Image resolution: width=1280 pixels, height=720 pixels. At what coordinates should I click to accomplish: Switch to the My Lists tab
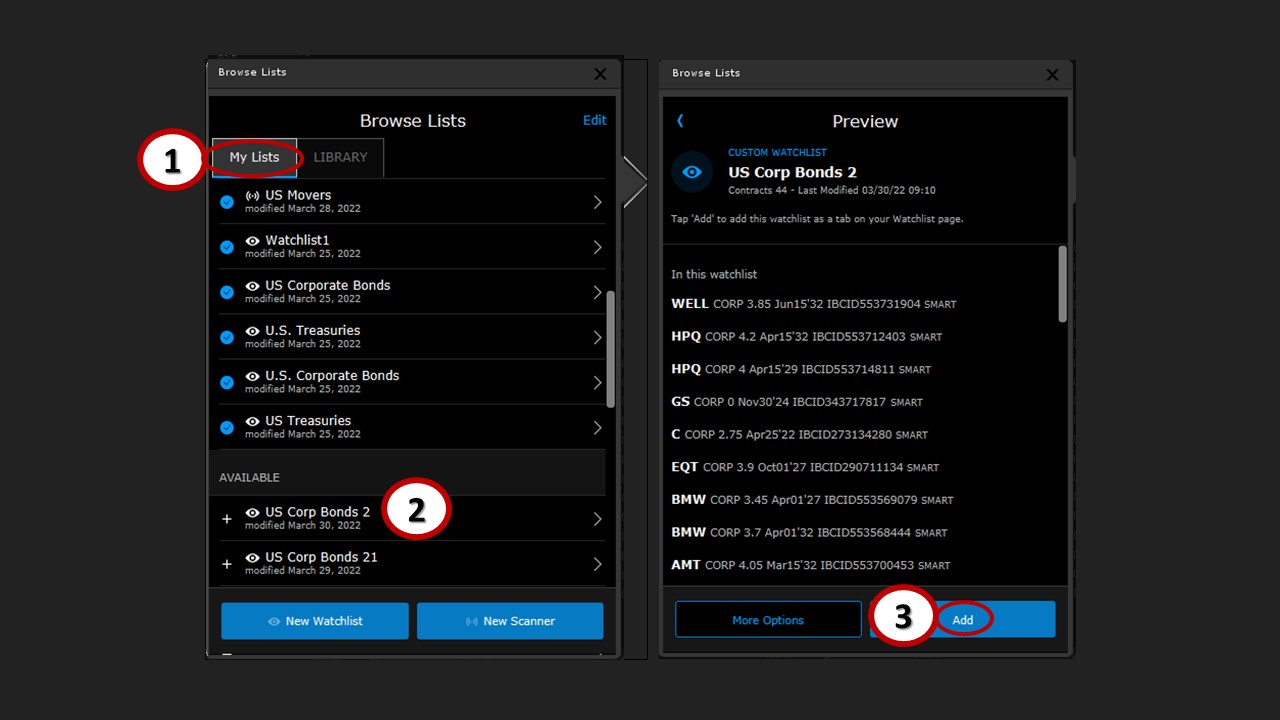click(254, 157)
